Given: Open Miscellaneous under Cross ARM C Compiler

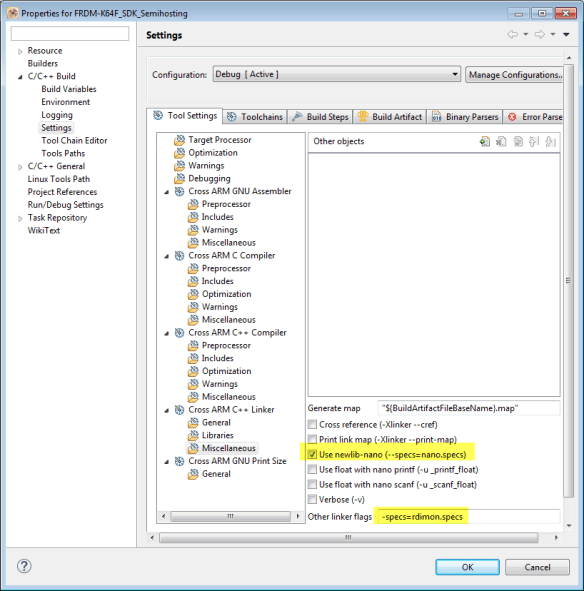Looking at the screenshot, I should pos(228,320).
